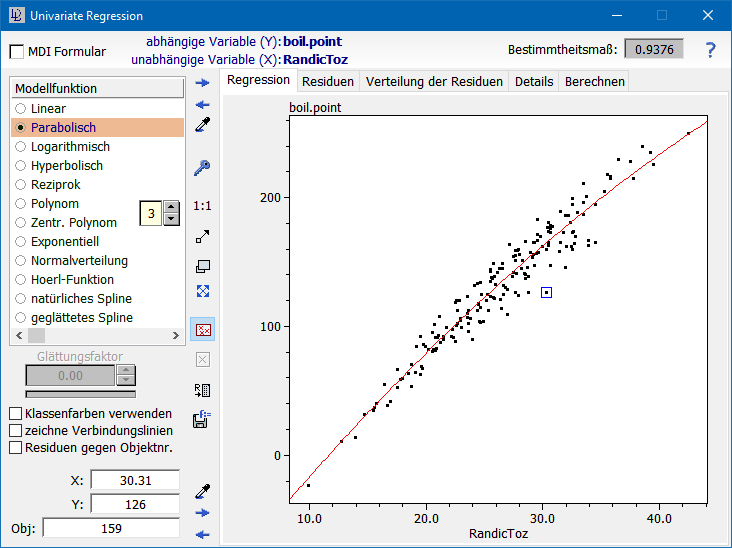Choose the Exponentiell model option

point(19,241)
